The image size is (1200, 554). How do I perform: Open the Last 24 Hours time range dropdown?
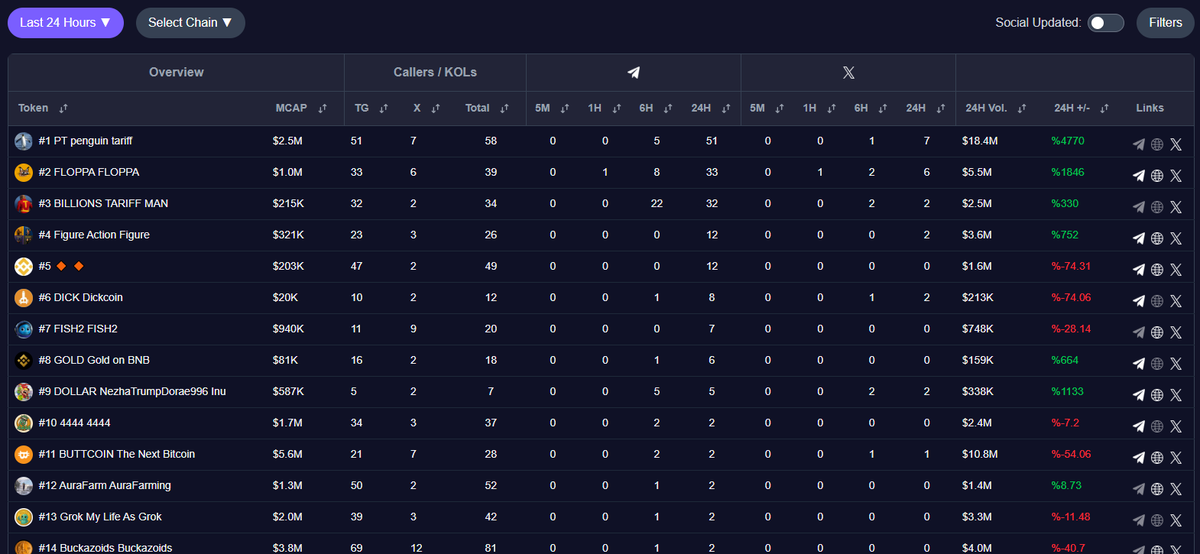click(x=66, y=22)
